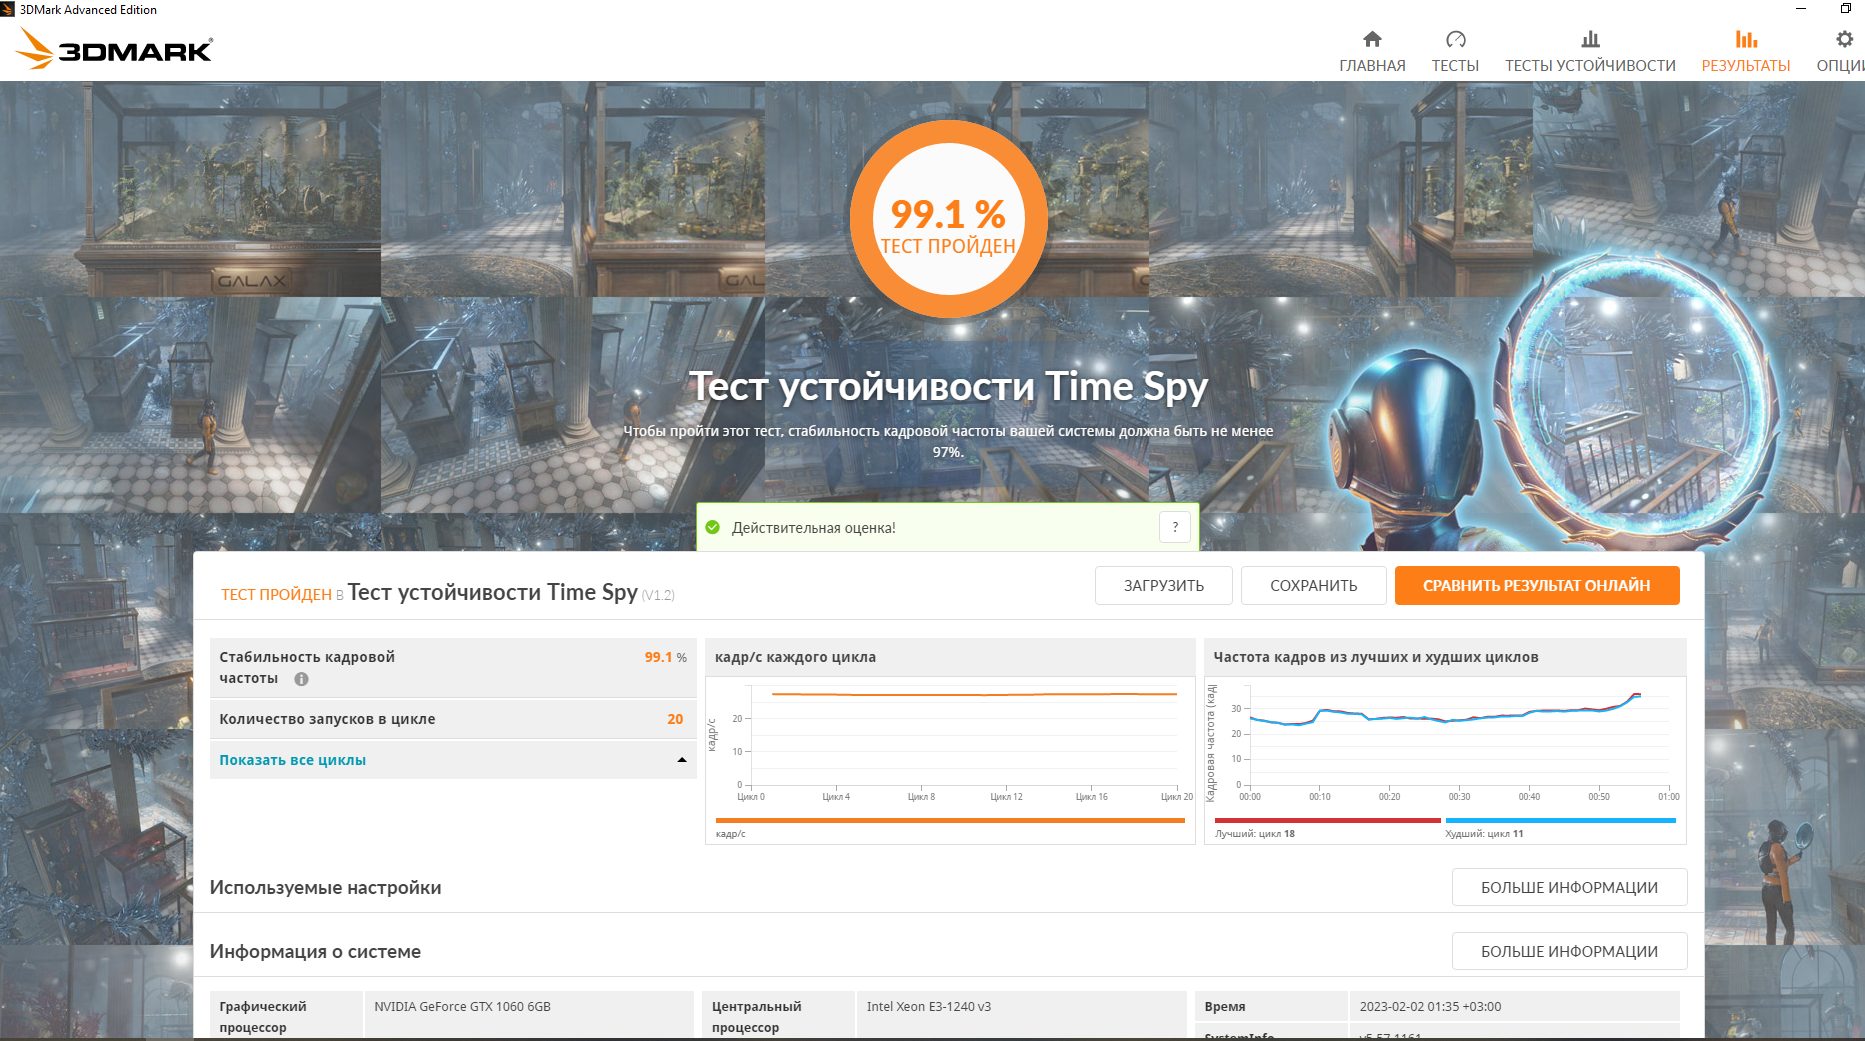The height and width of the screenshot is (1041, 1865).
Task: Click the speedometer icon above ТЕСТЫ
Action: (1455, 39)
